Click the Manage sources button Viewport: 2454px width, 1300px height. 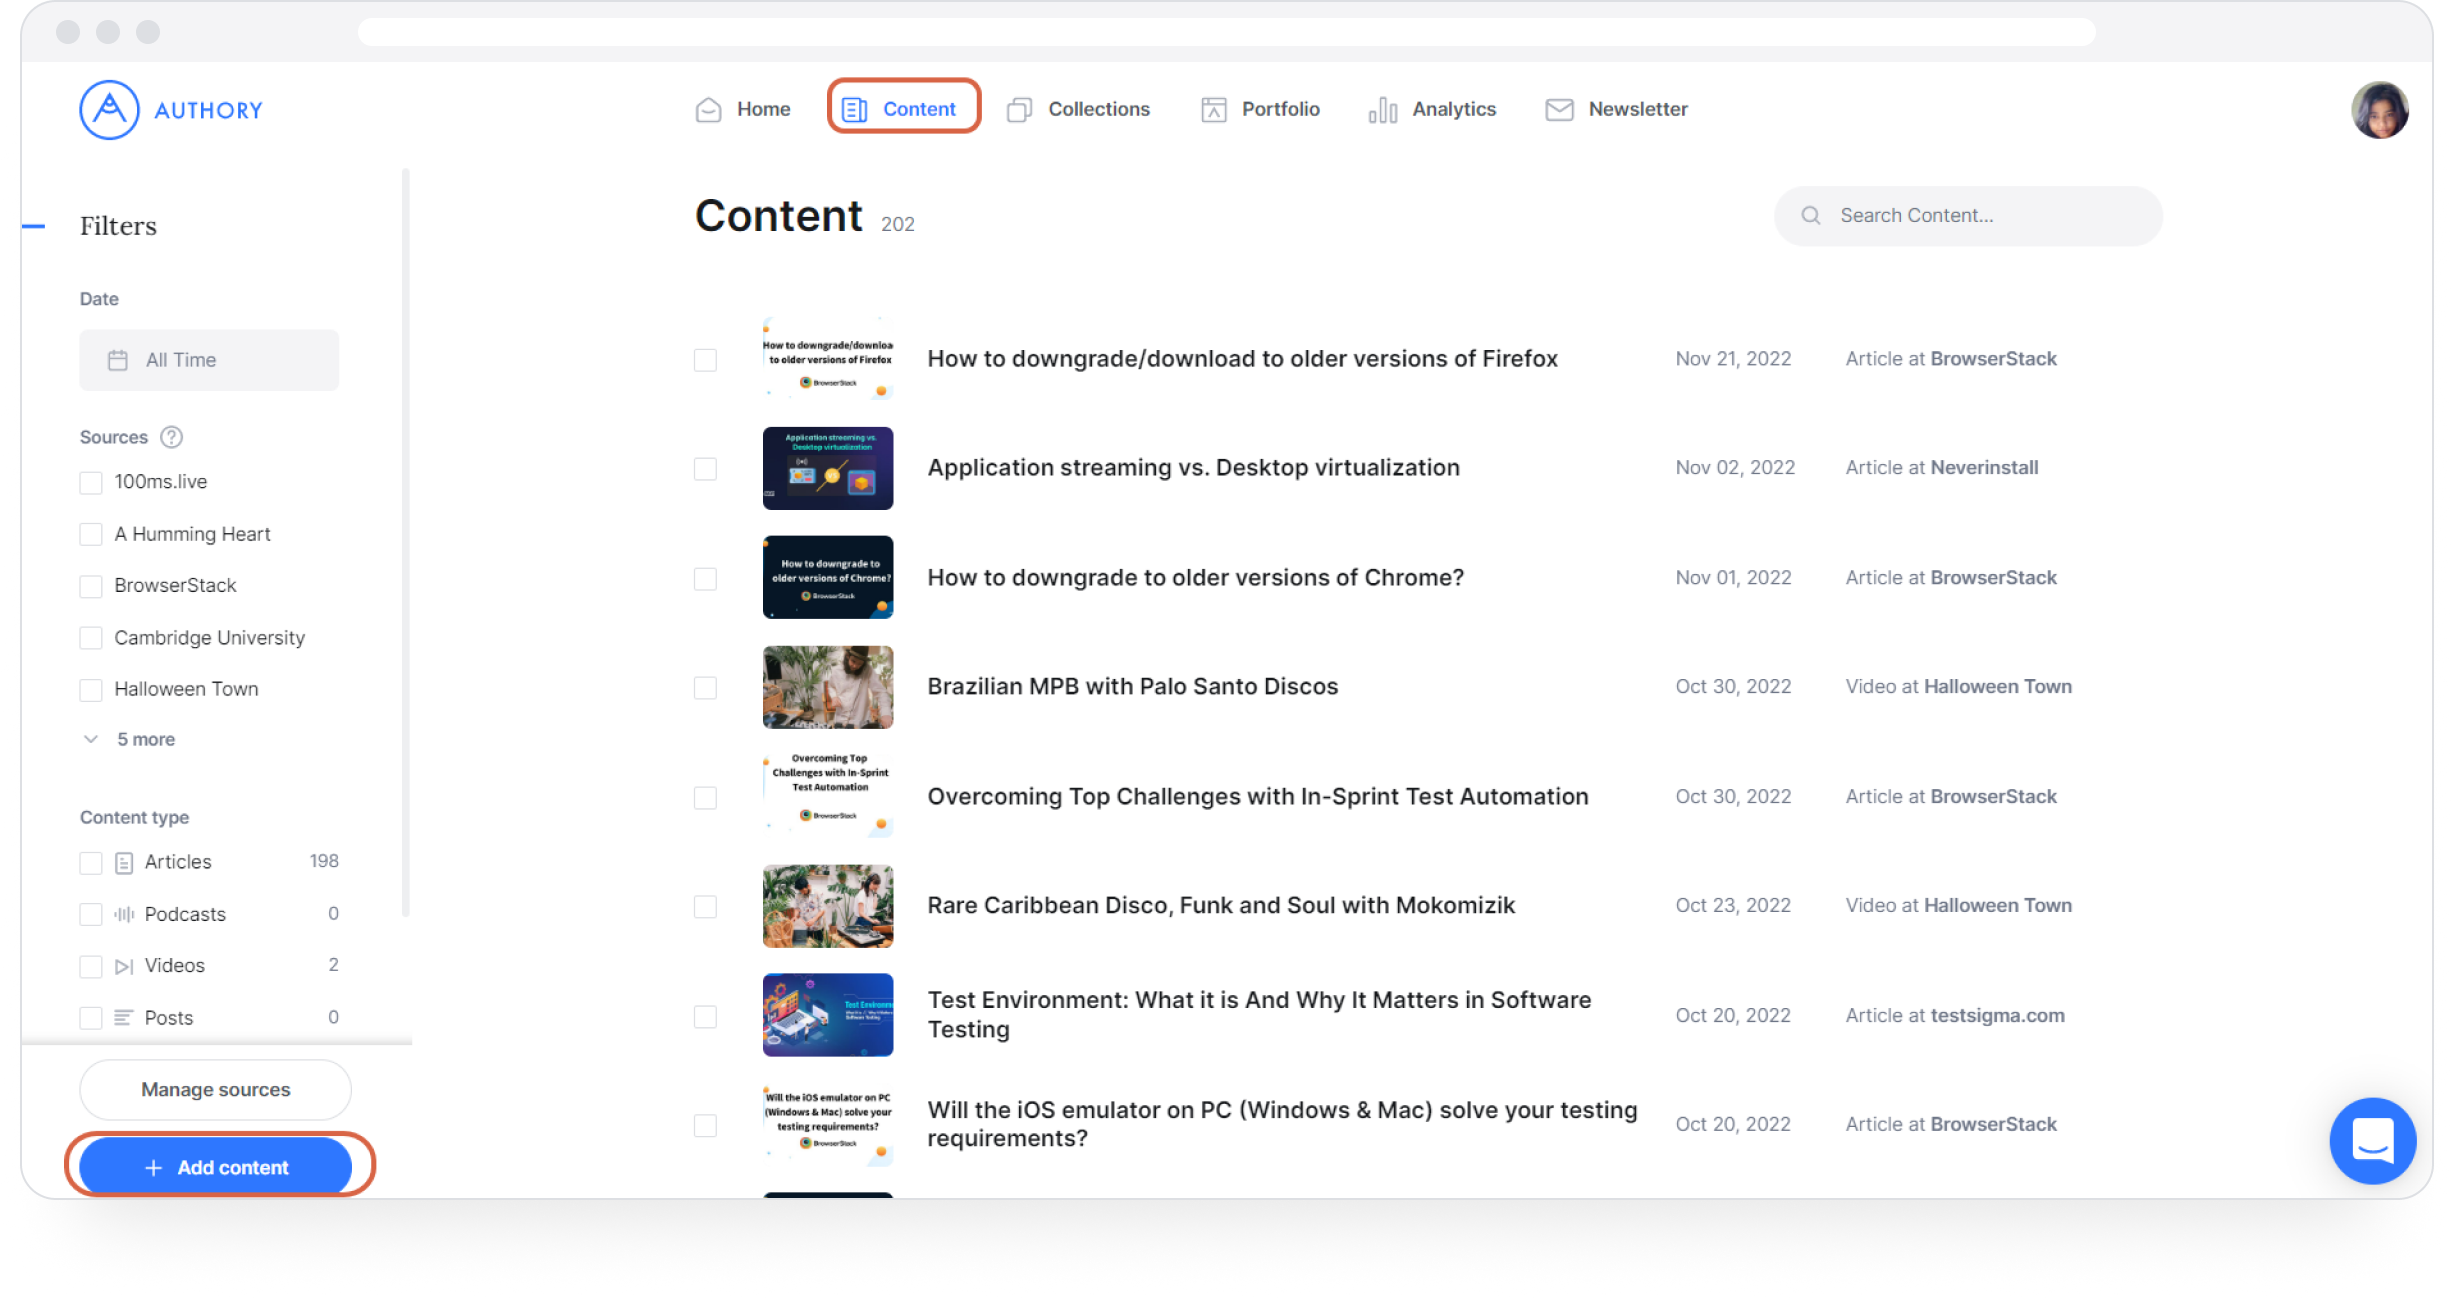(x=216, y=1089)
